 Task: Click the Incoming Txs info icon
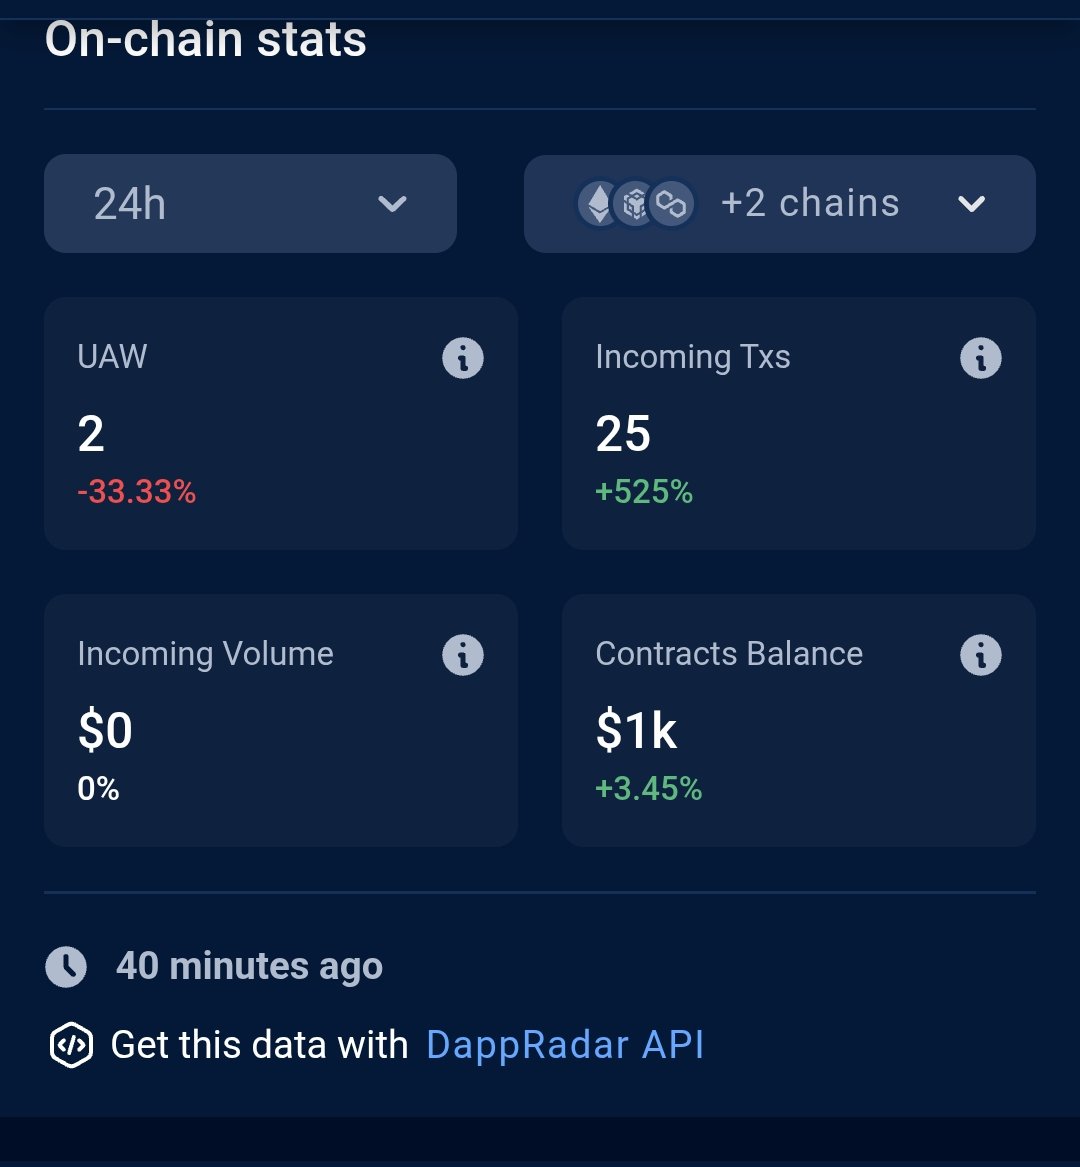pos(980,358)
